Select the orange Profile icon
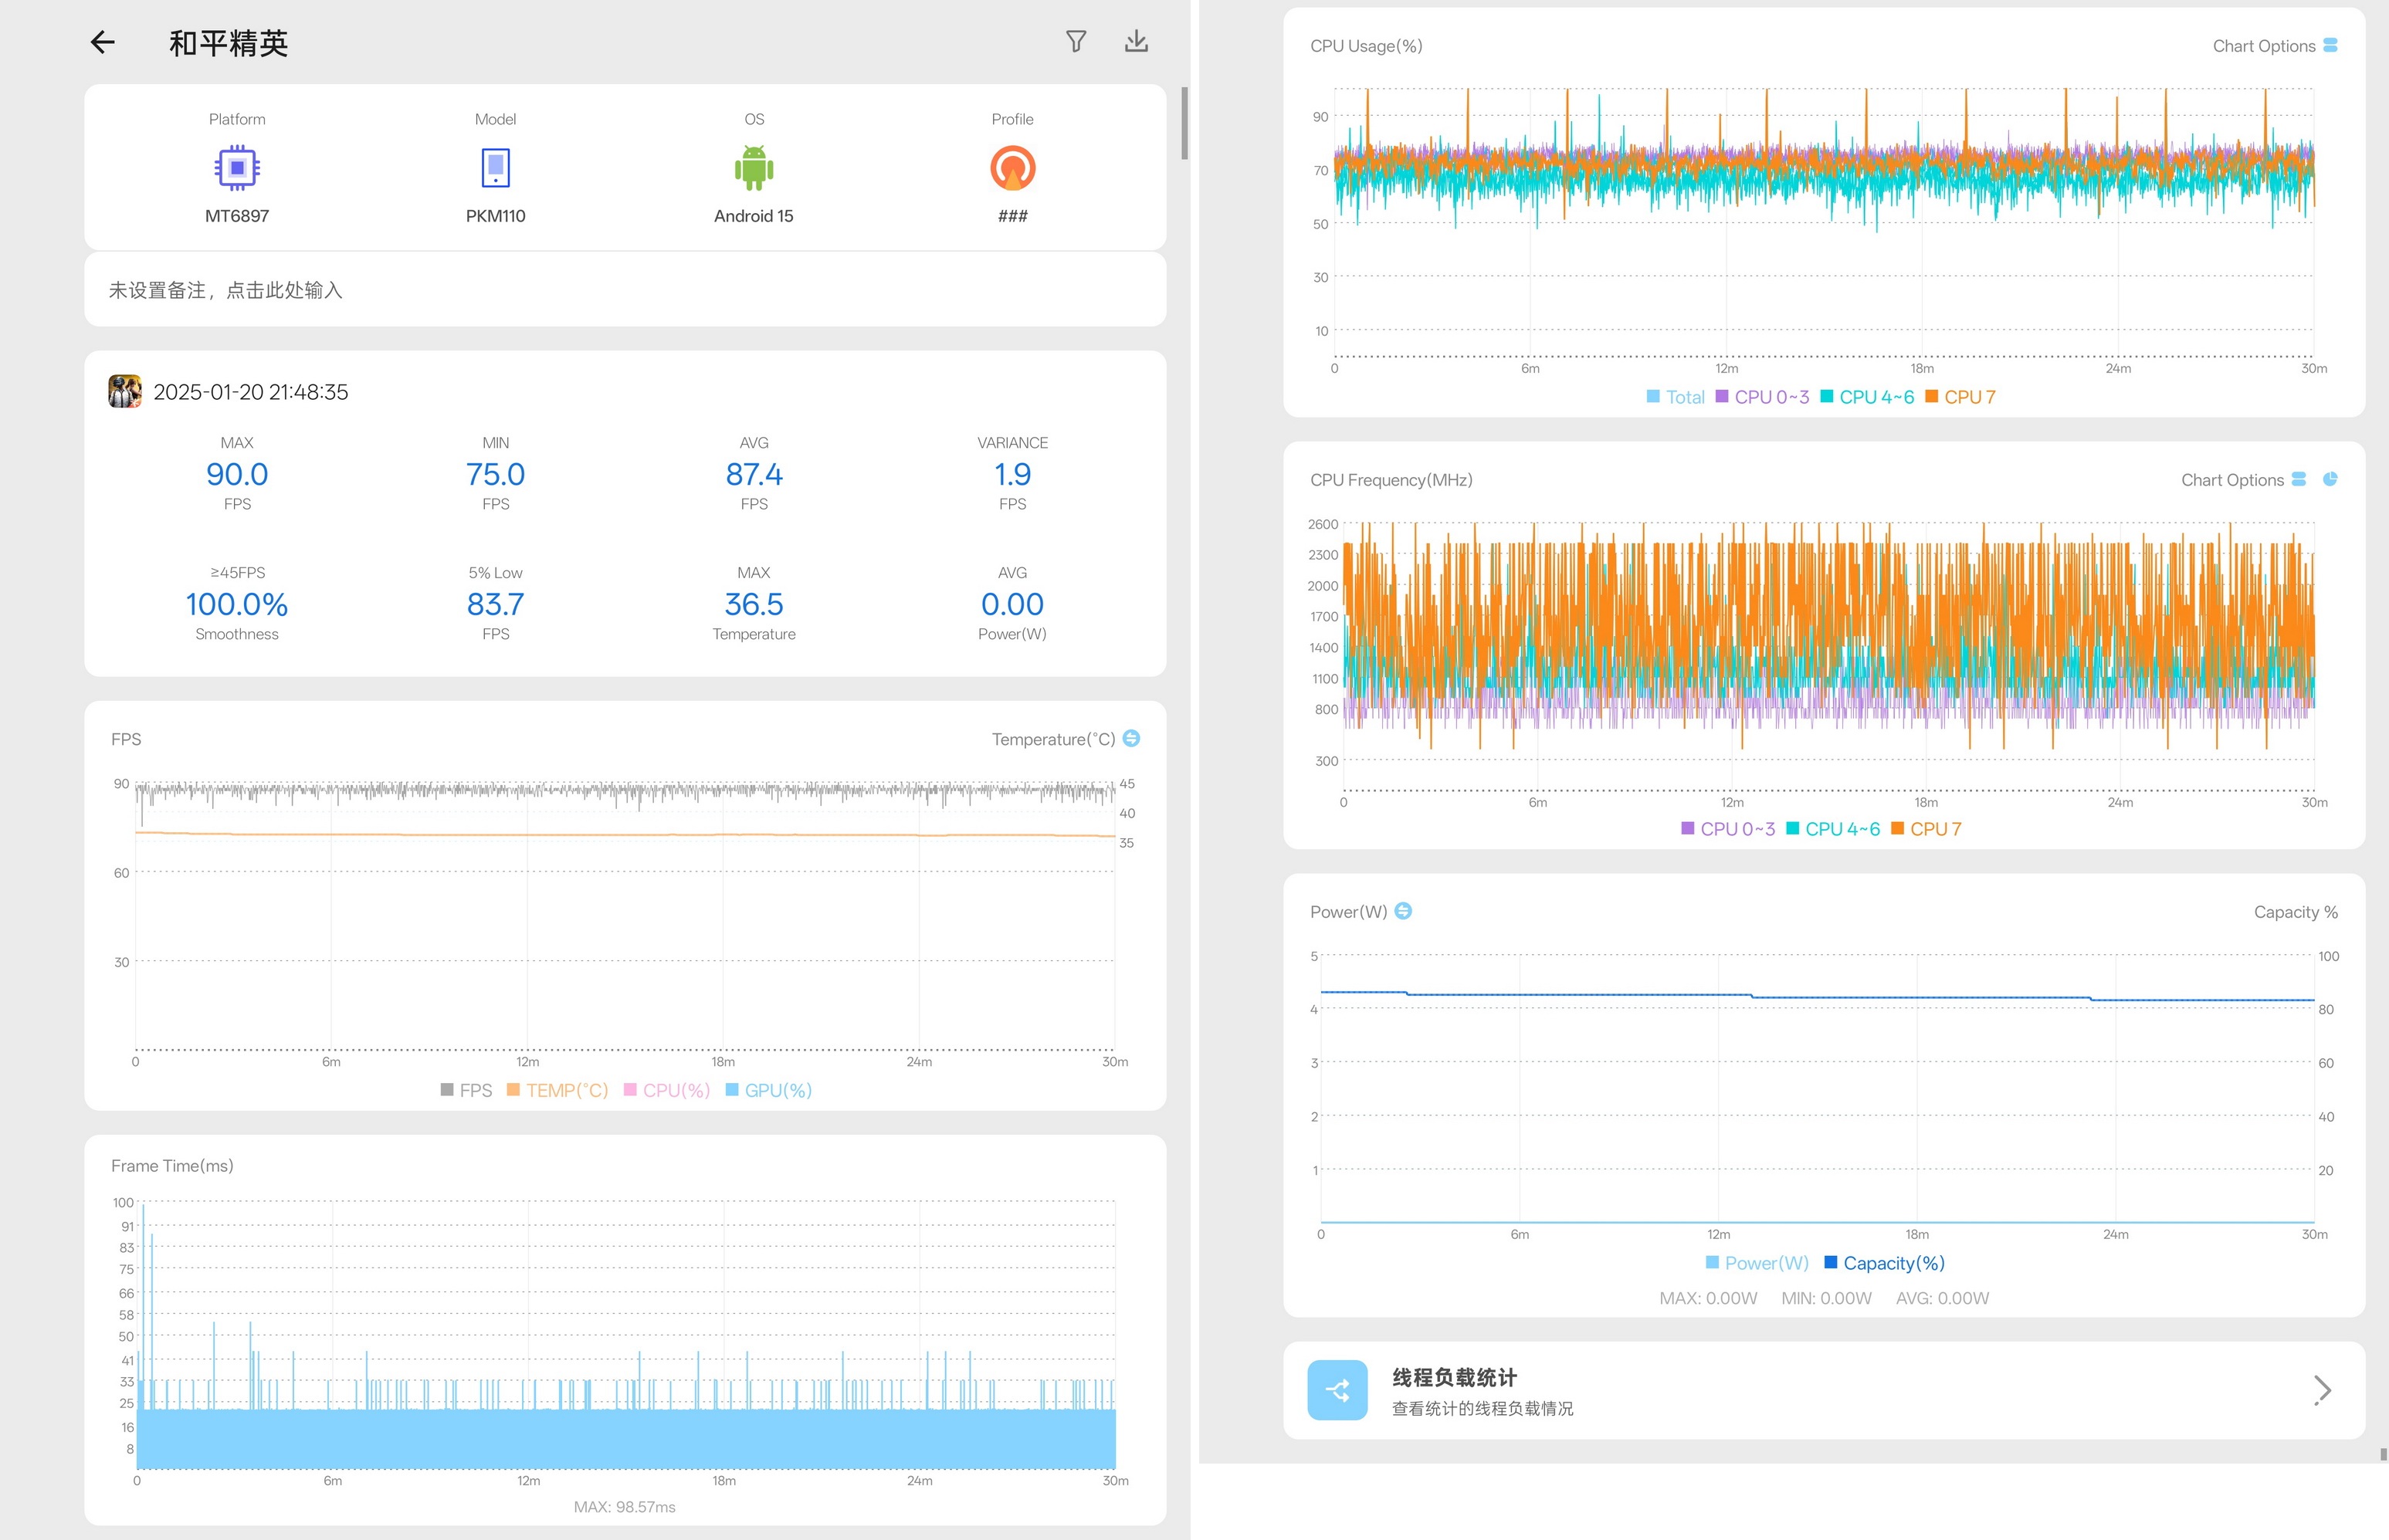This screenshot has width=2389, height=1540. tap(1012, 168)
